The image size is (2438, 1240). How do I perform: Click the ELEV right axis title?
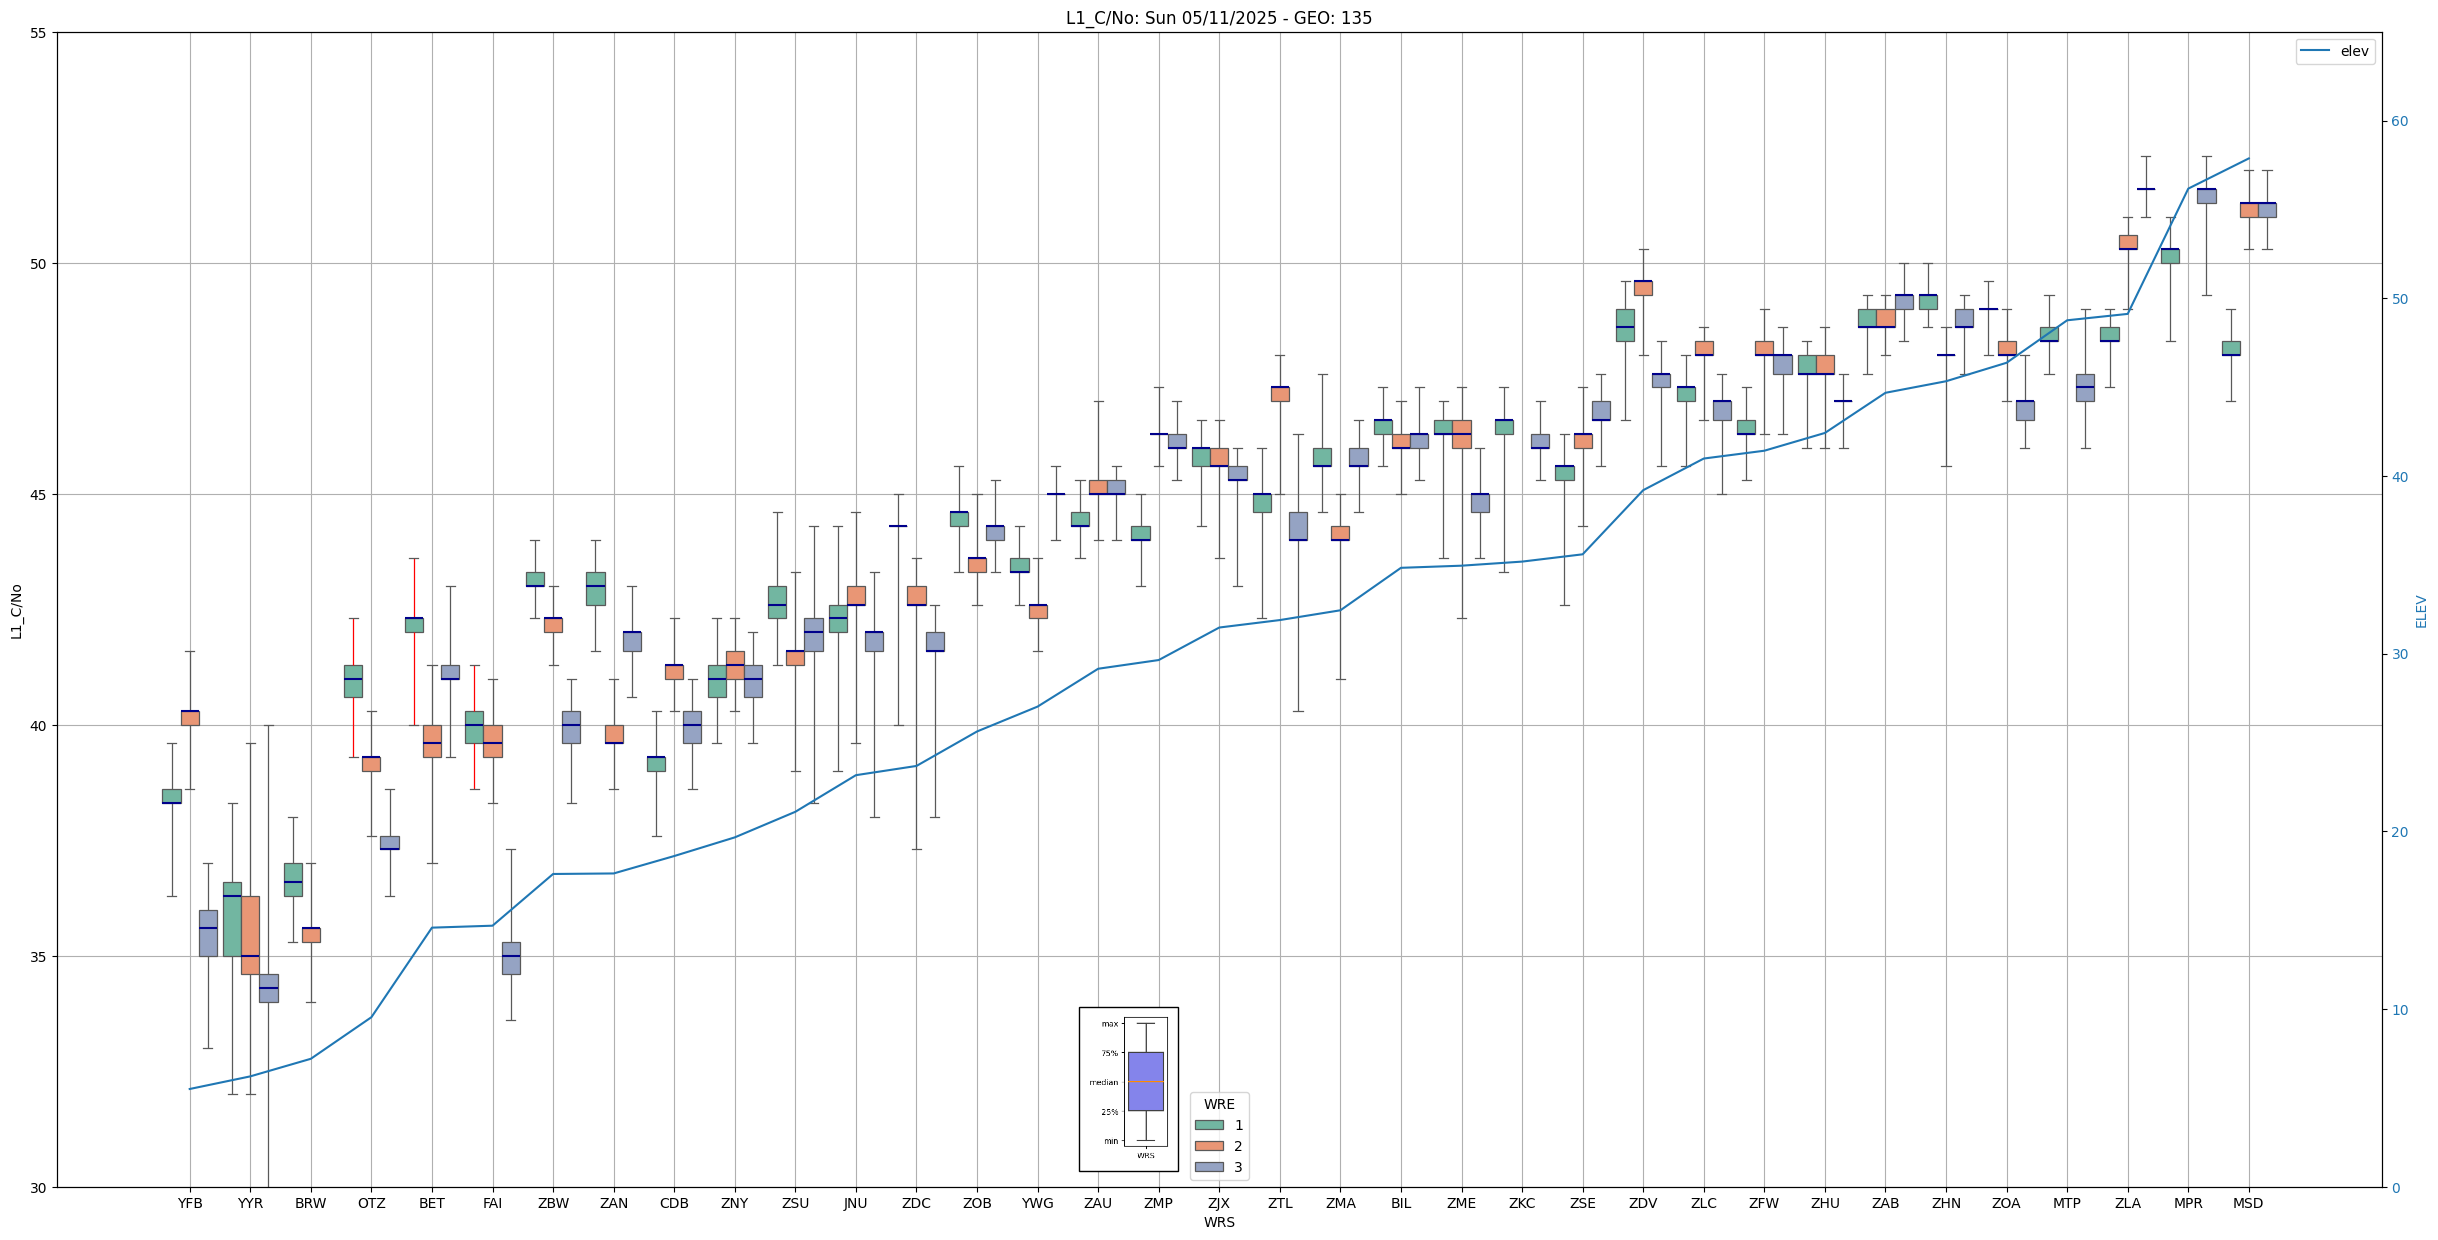[2421, 611]
